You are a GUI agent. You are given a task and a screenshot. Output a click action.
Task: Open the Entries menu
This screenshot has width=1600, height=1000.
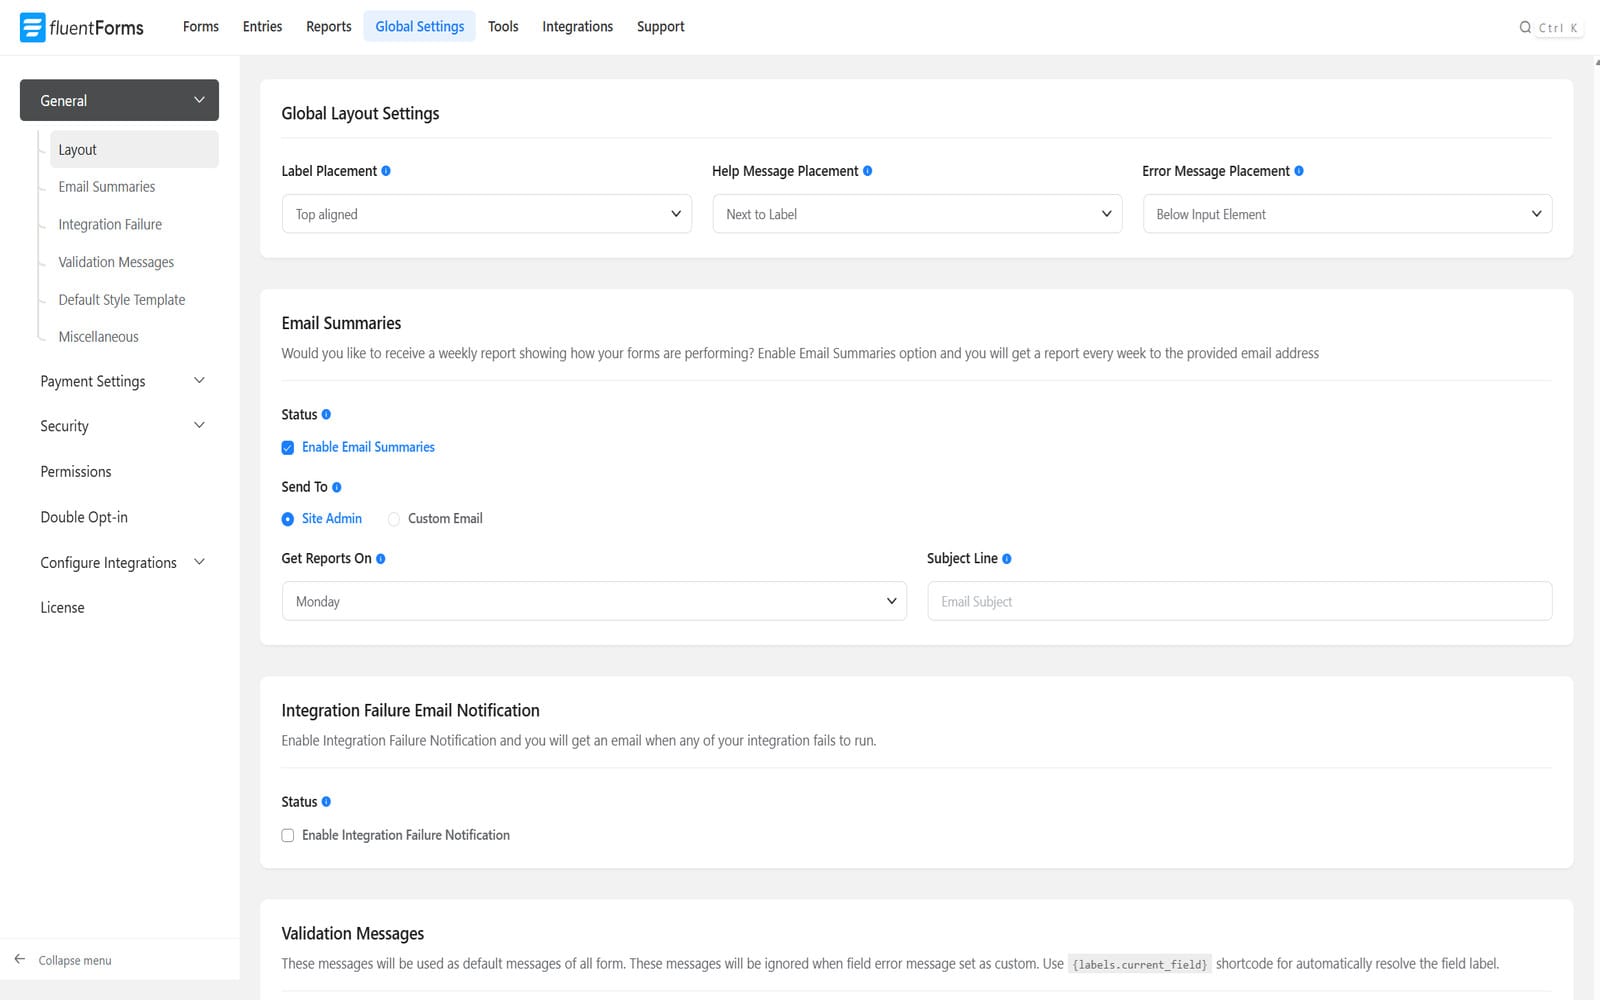click(x=262, y=27)
